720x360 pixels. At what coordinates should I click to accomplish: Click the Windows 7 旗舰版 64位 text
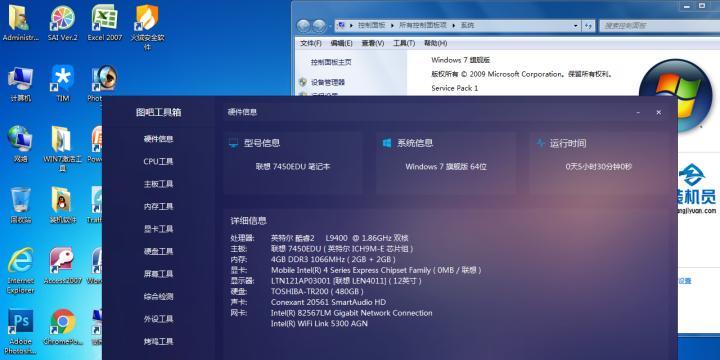pyautogui.click(x=446, y=167)
